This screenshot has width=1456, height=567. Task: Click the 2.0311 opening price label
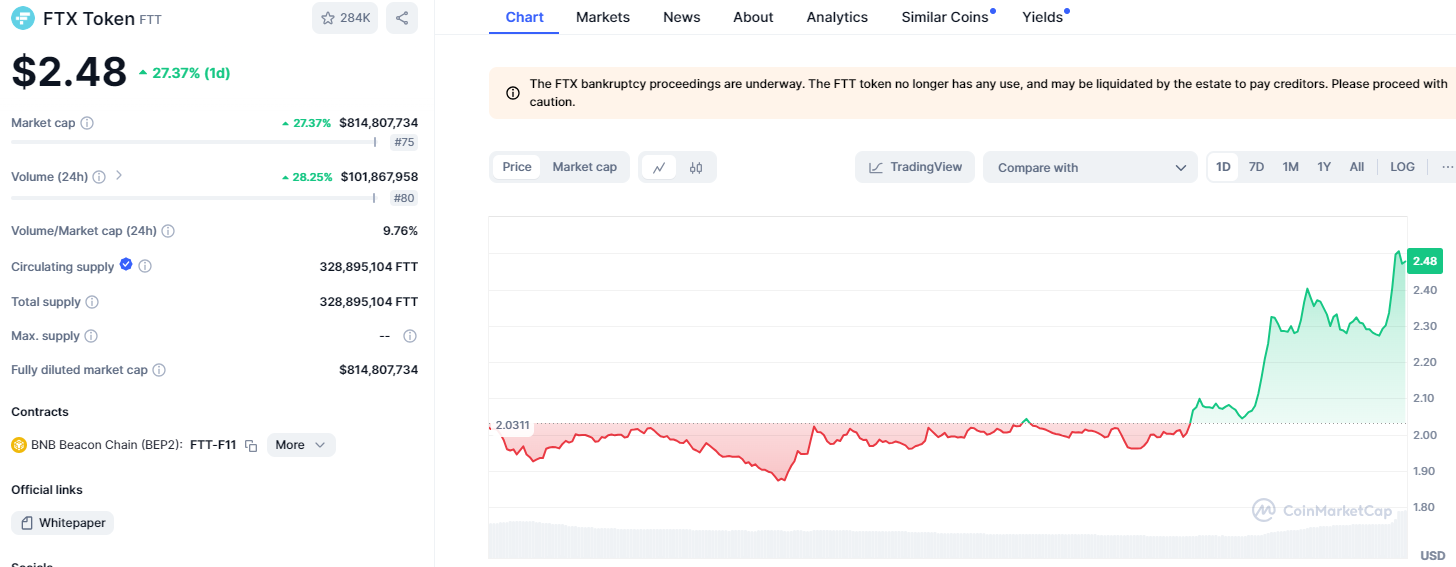[512, 426]
